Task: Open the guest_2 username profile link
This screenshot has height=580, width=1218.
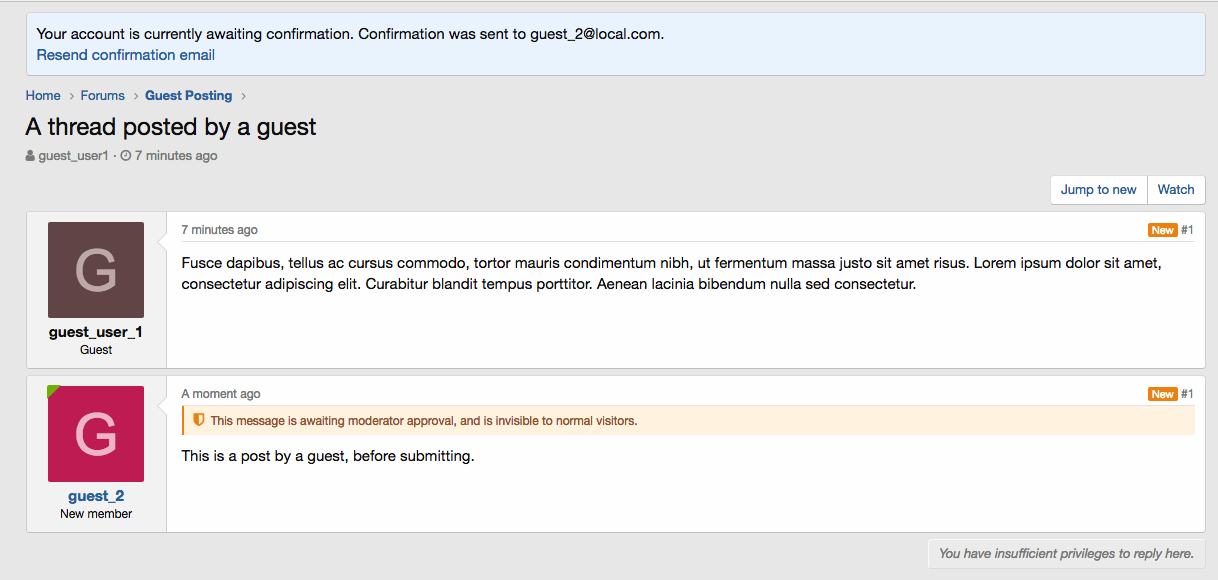Action: pyautogui.click(x=96, y=496)
